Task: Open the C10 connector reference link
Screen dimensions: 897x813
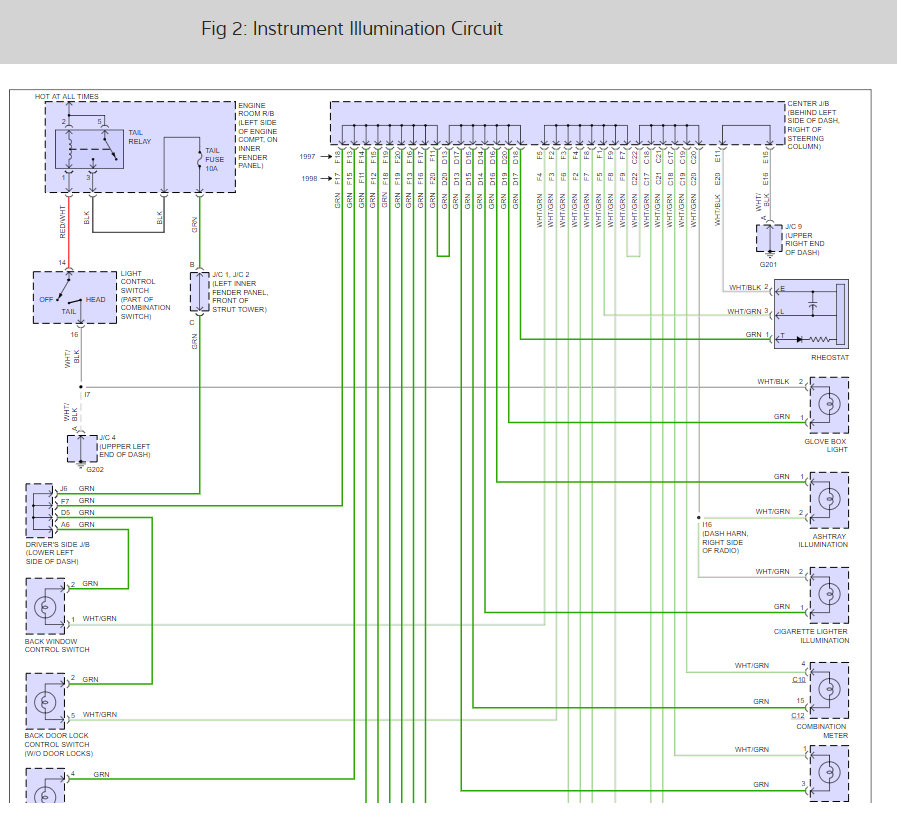Action: (799, 680)
